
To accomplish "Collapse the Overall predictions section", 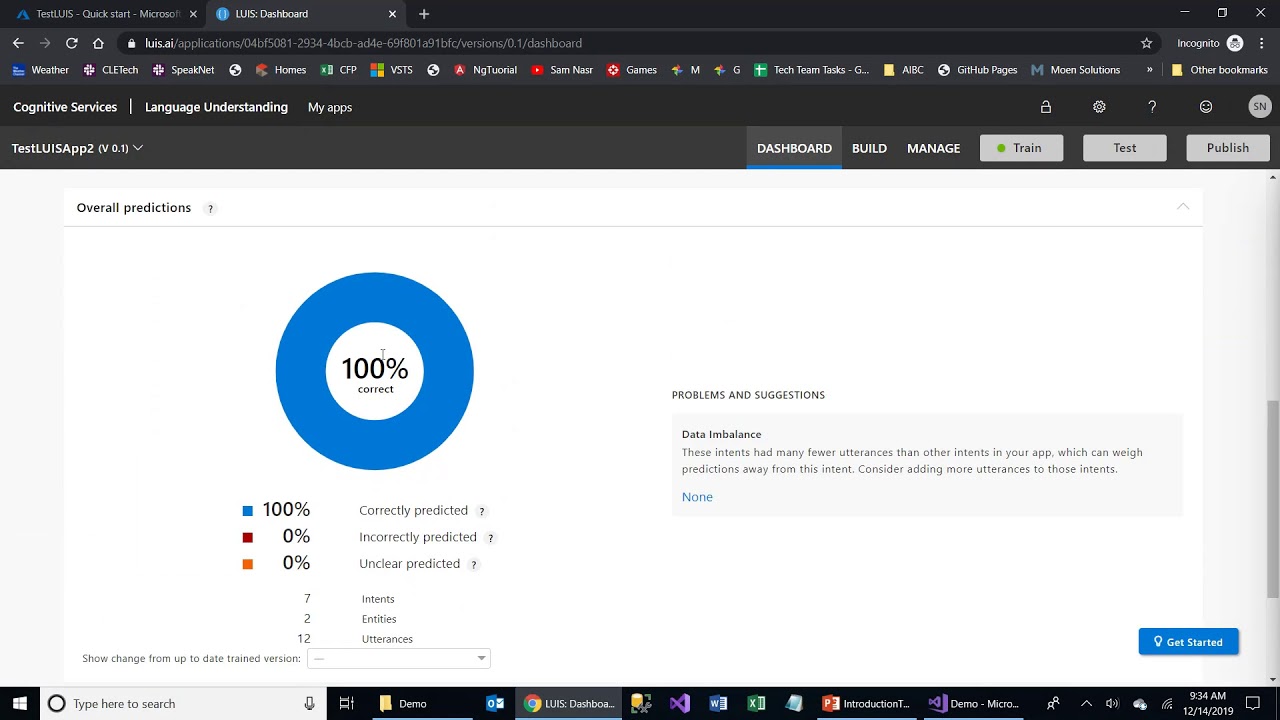I will [1183, 206].
